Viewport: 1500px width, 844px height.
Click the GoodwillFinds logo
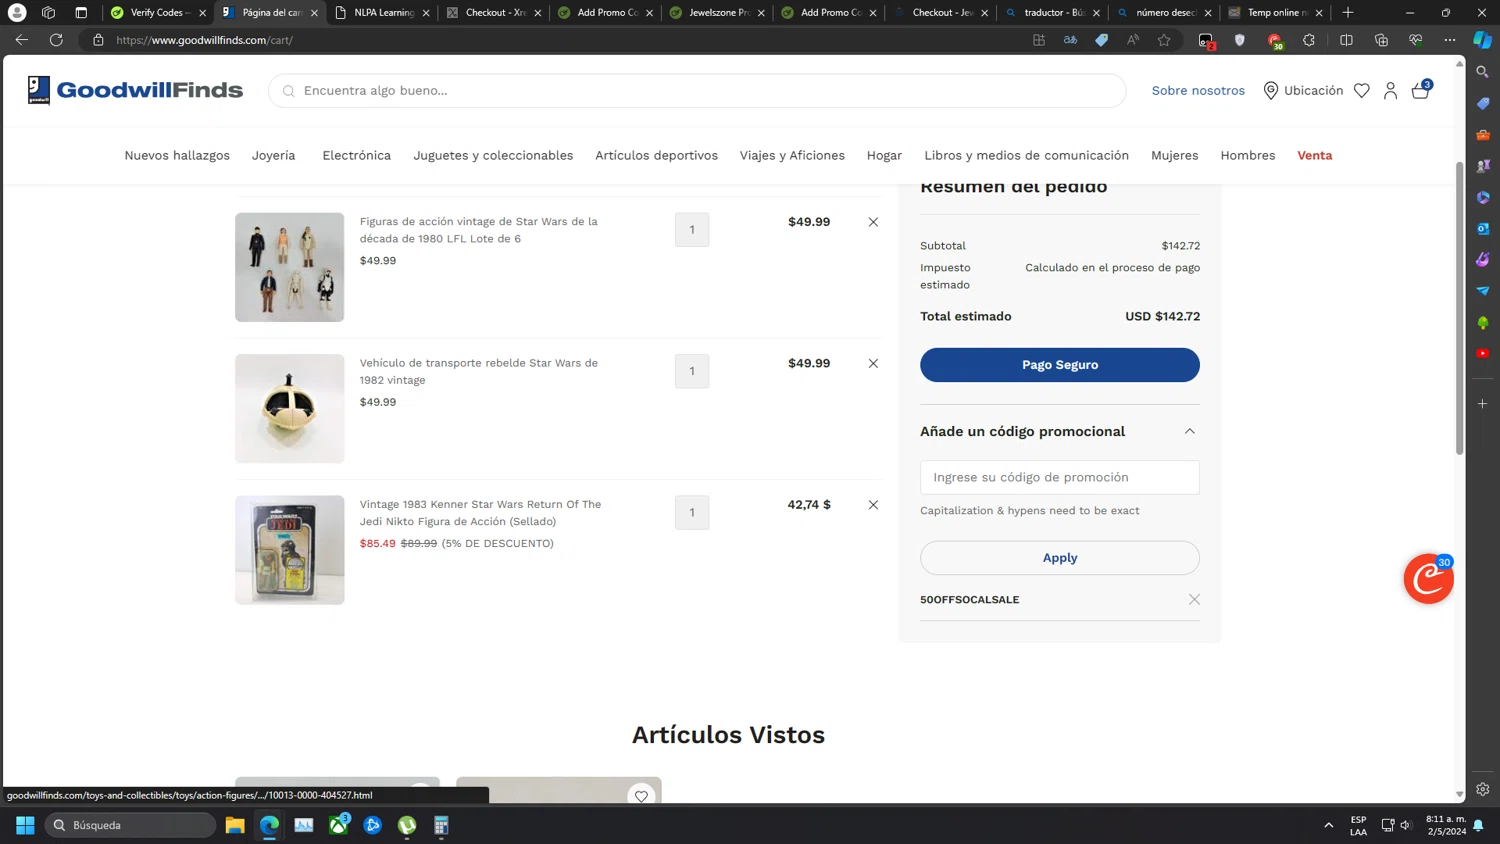click(x=135, y=90)
